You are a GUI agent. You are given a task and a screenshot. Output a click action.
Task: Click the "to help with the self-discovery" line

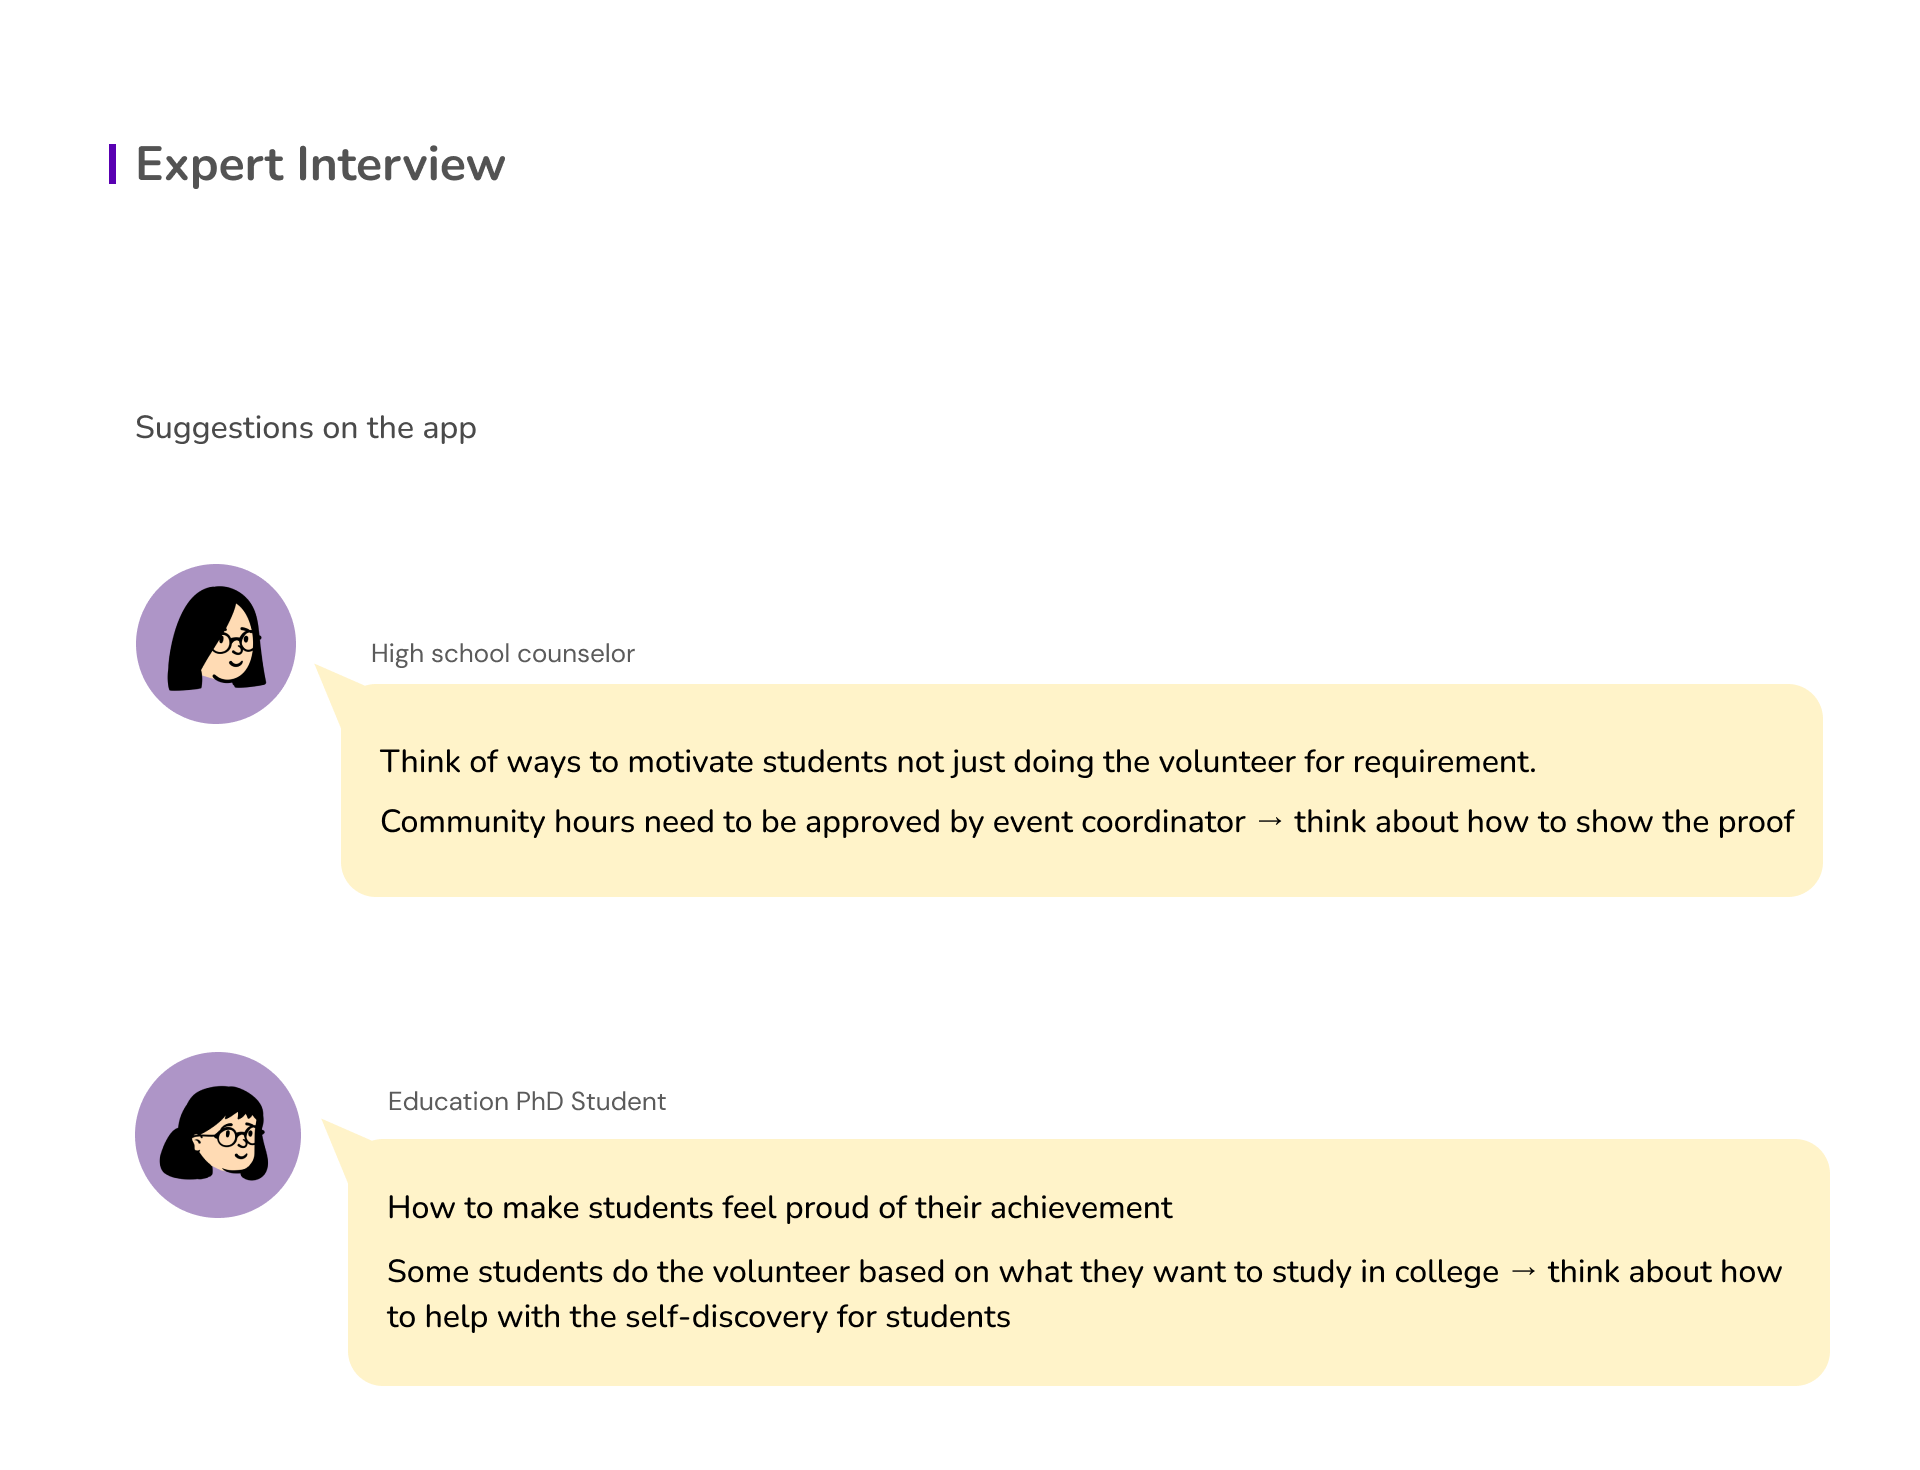(x=698, y=1317)
